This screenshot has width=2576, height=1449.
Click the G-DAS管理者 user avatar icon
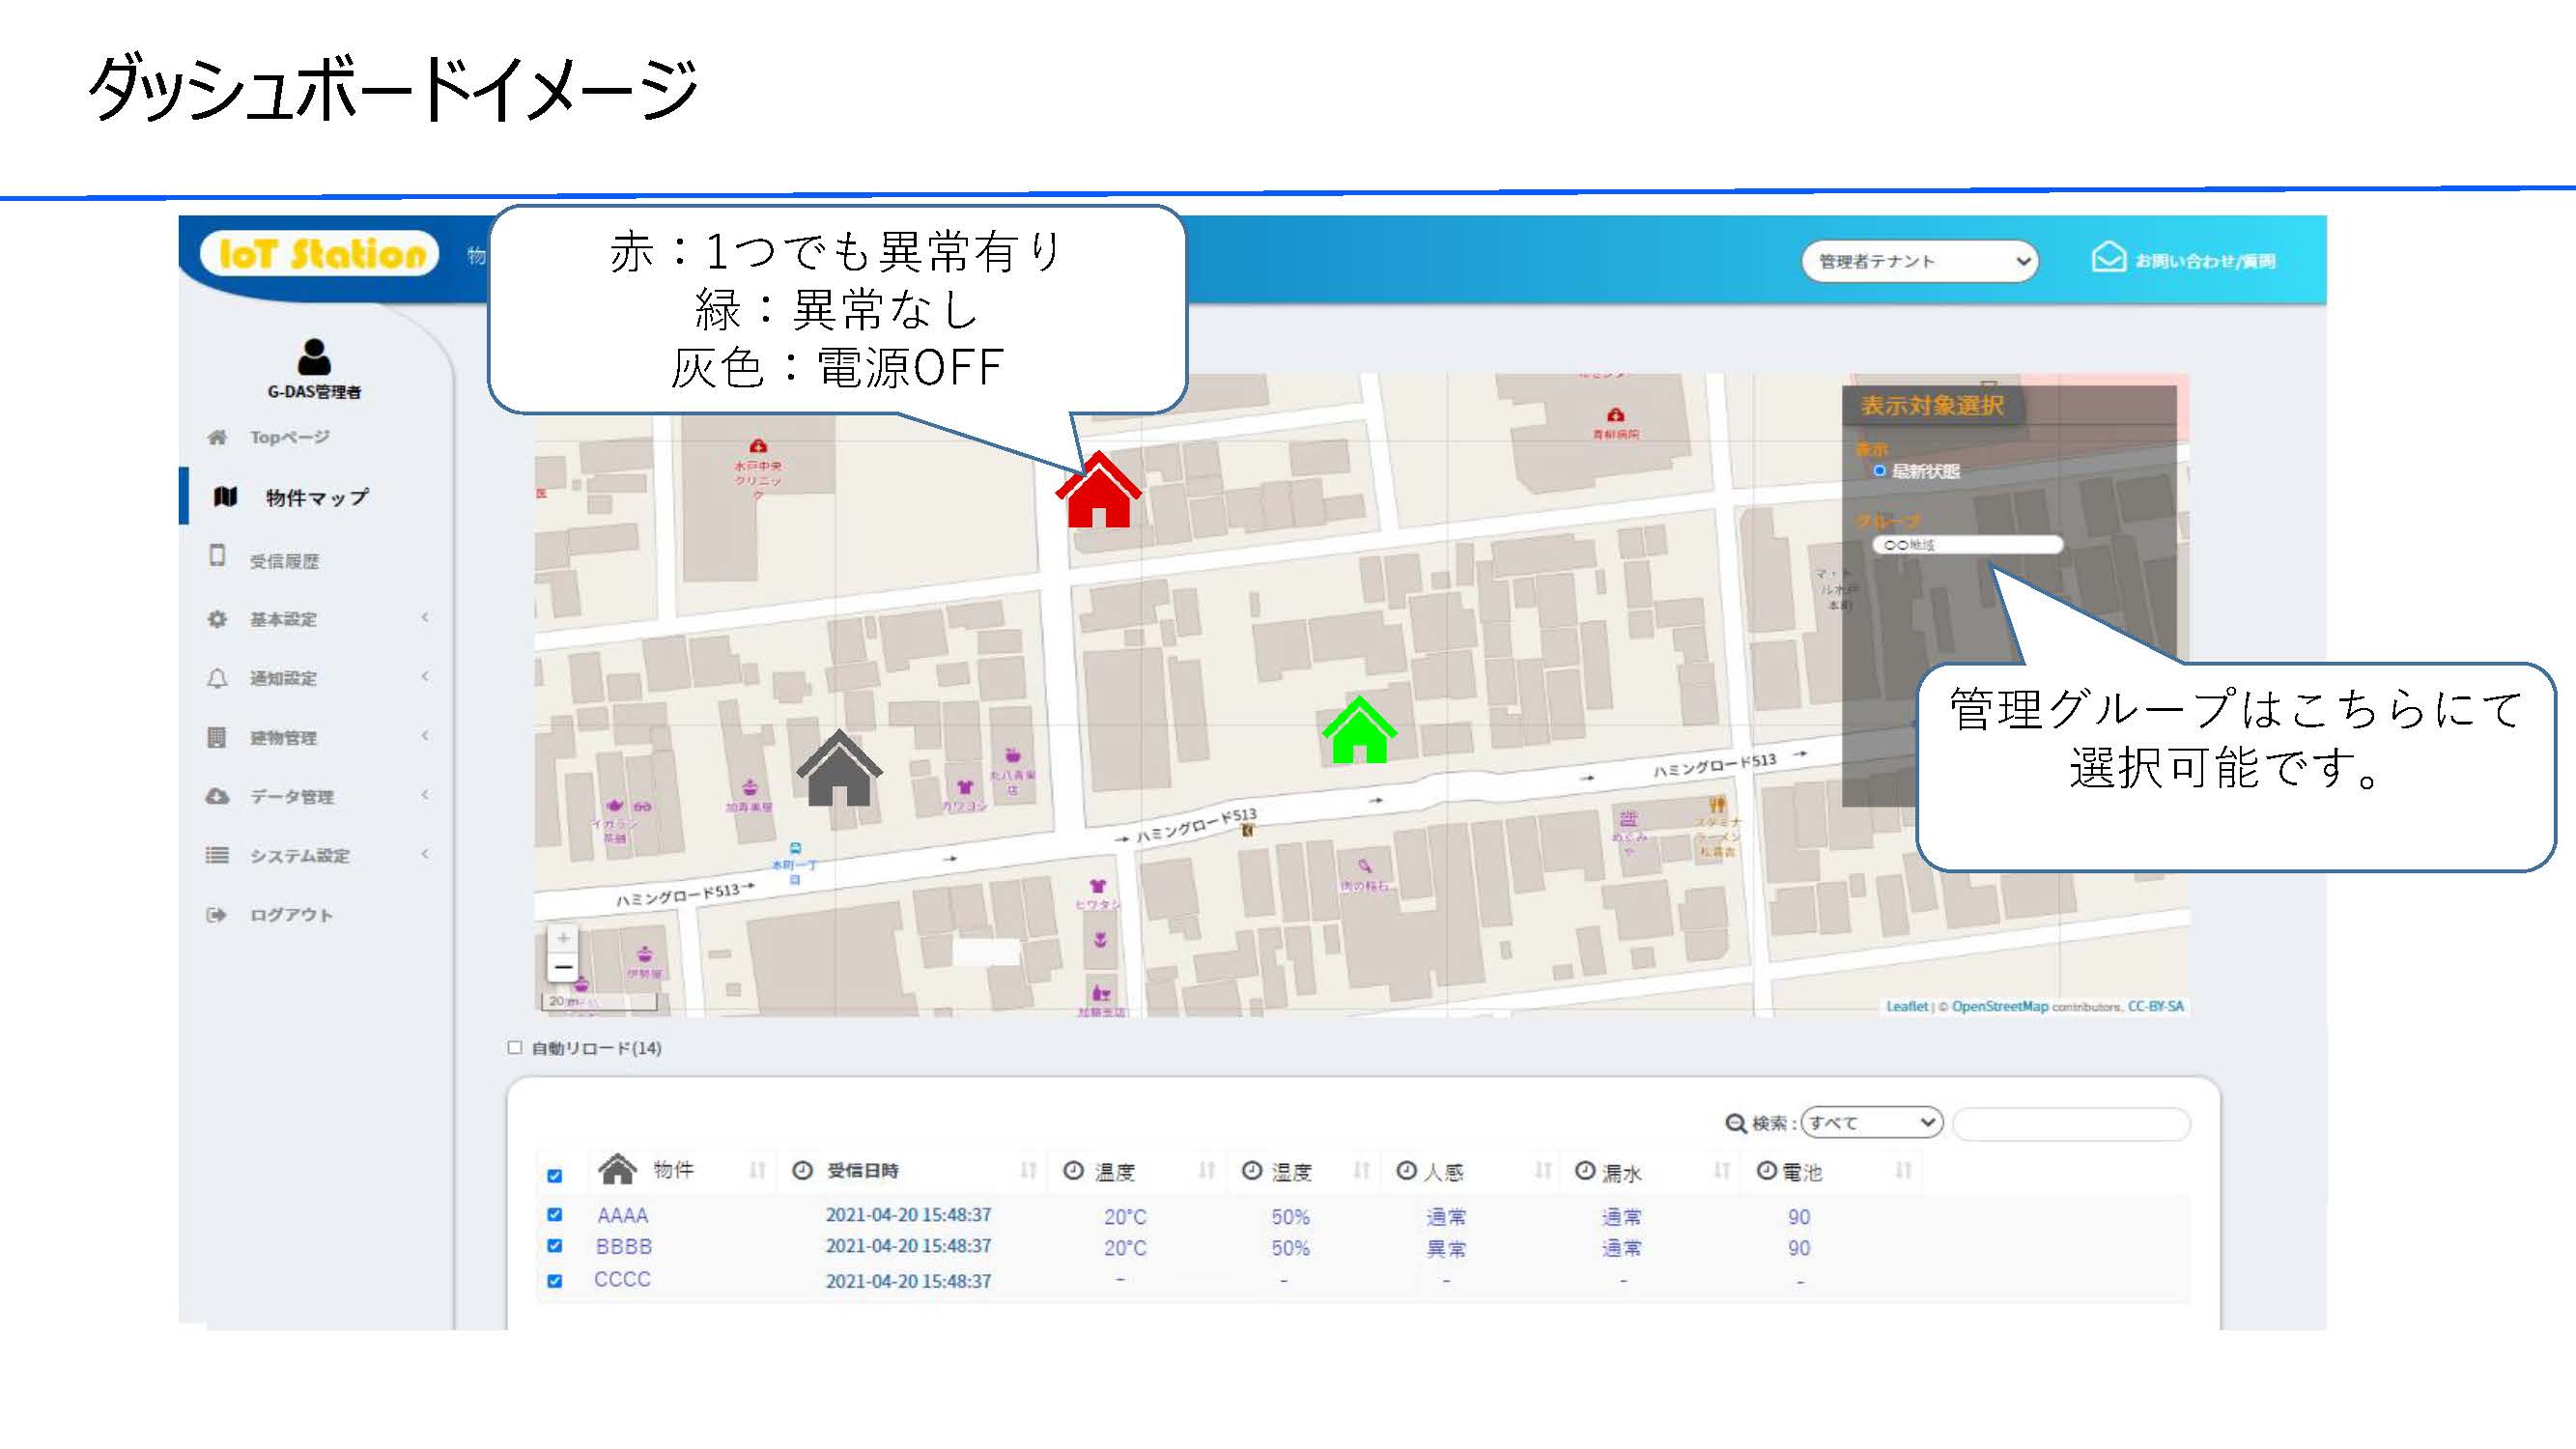[x=314, y=357]
